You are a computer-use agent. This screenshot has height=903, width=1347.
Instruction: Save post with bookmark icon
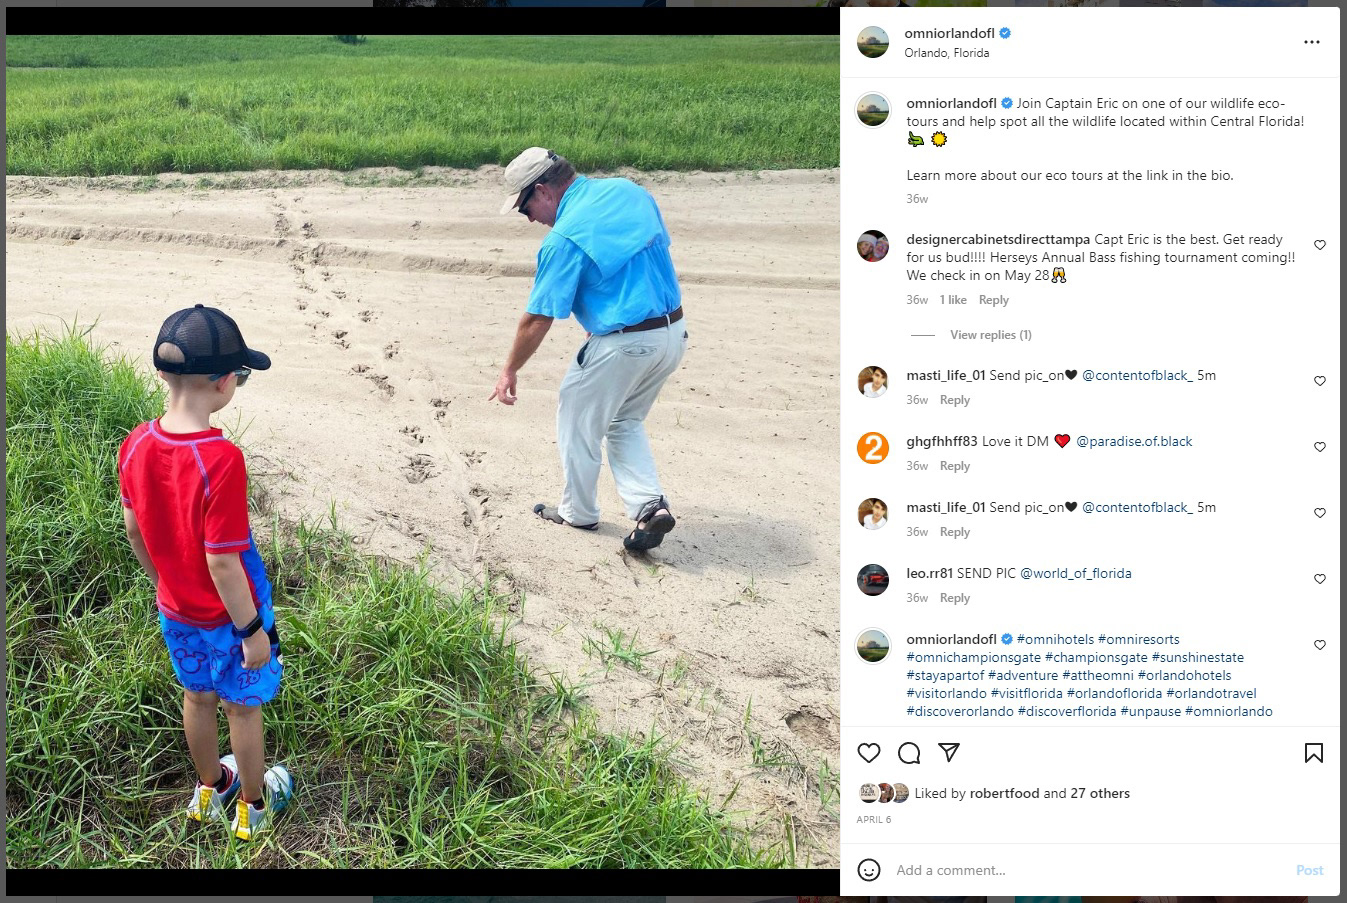pyautogui.click(x=1314, y=753)
